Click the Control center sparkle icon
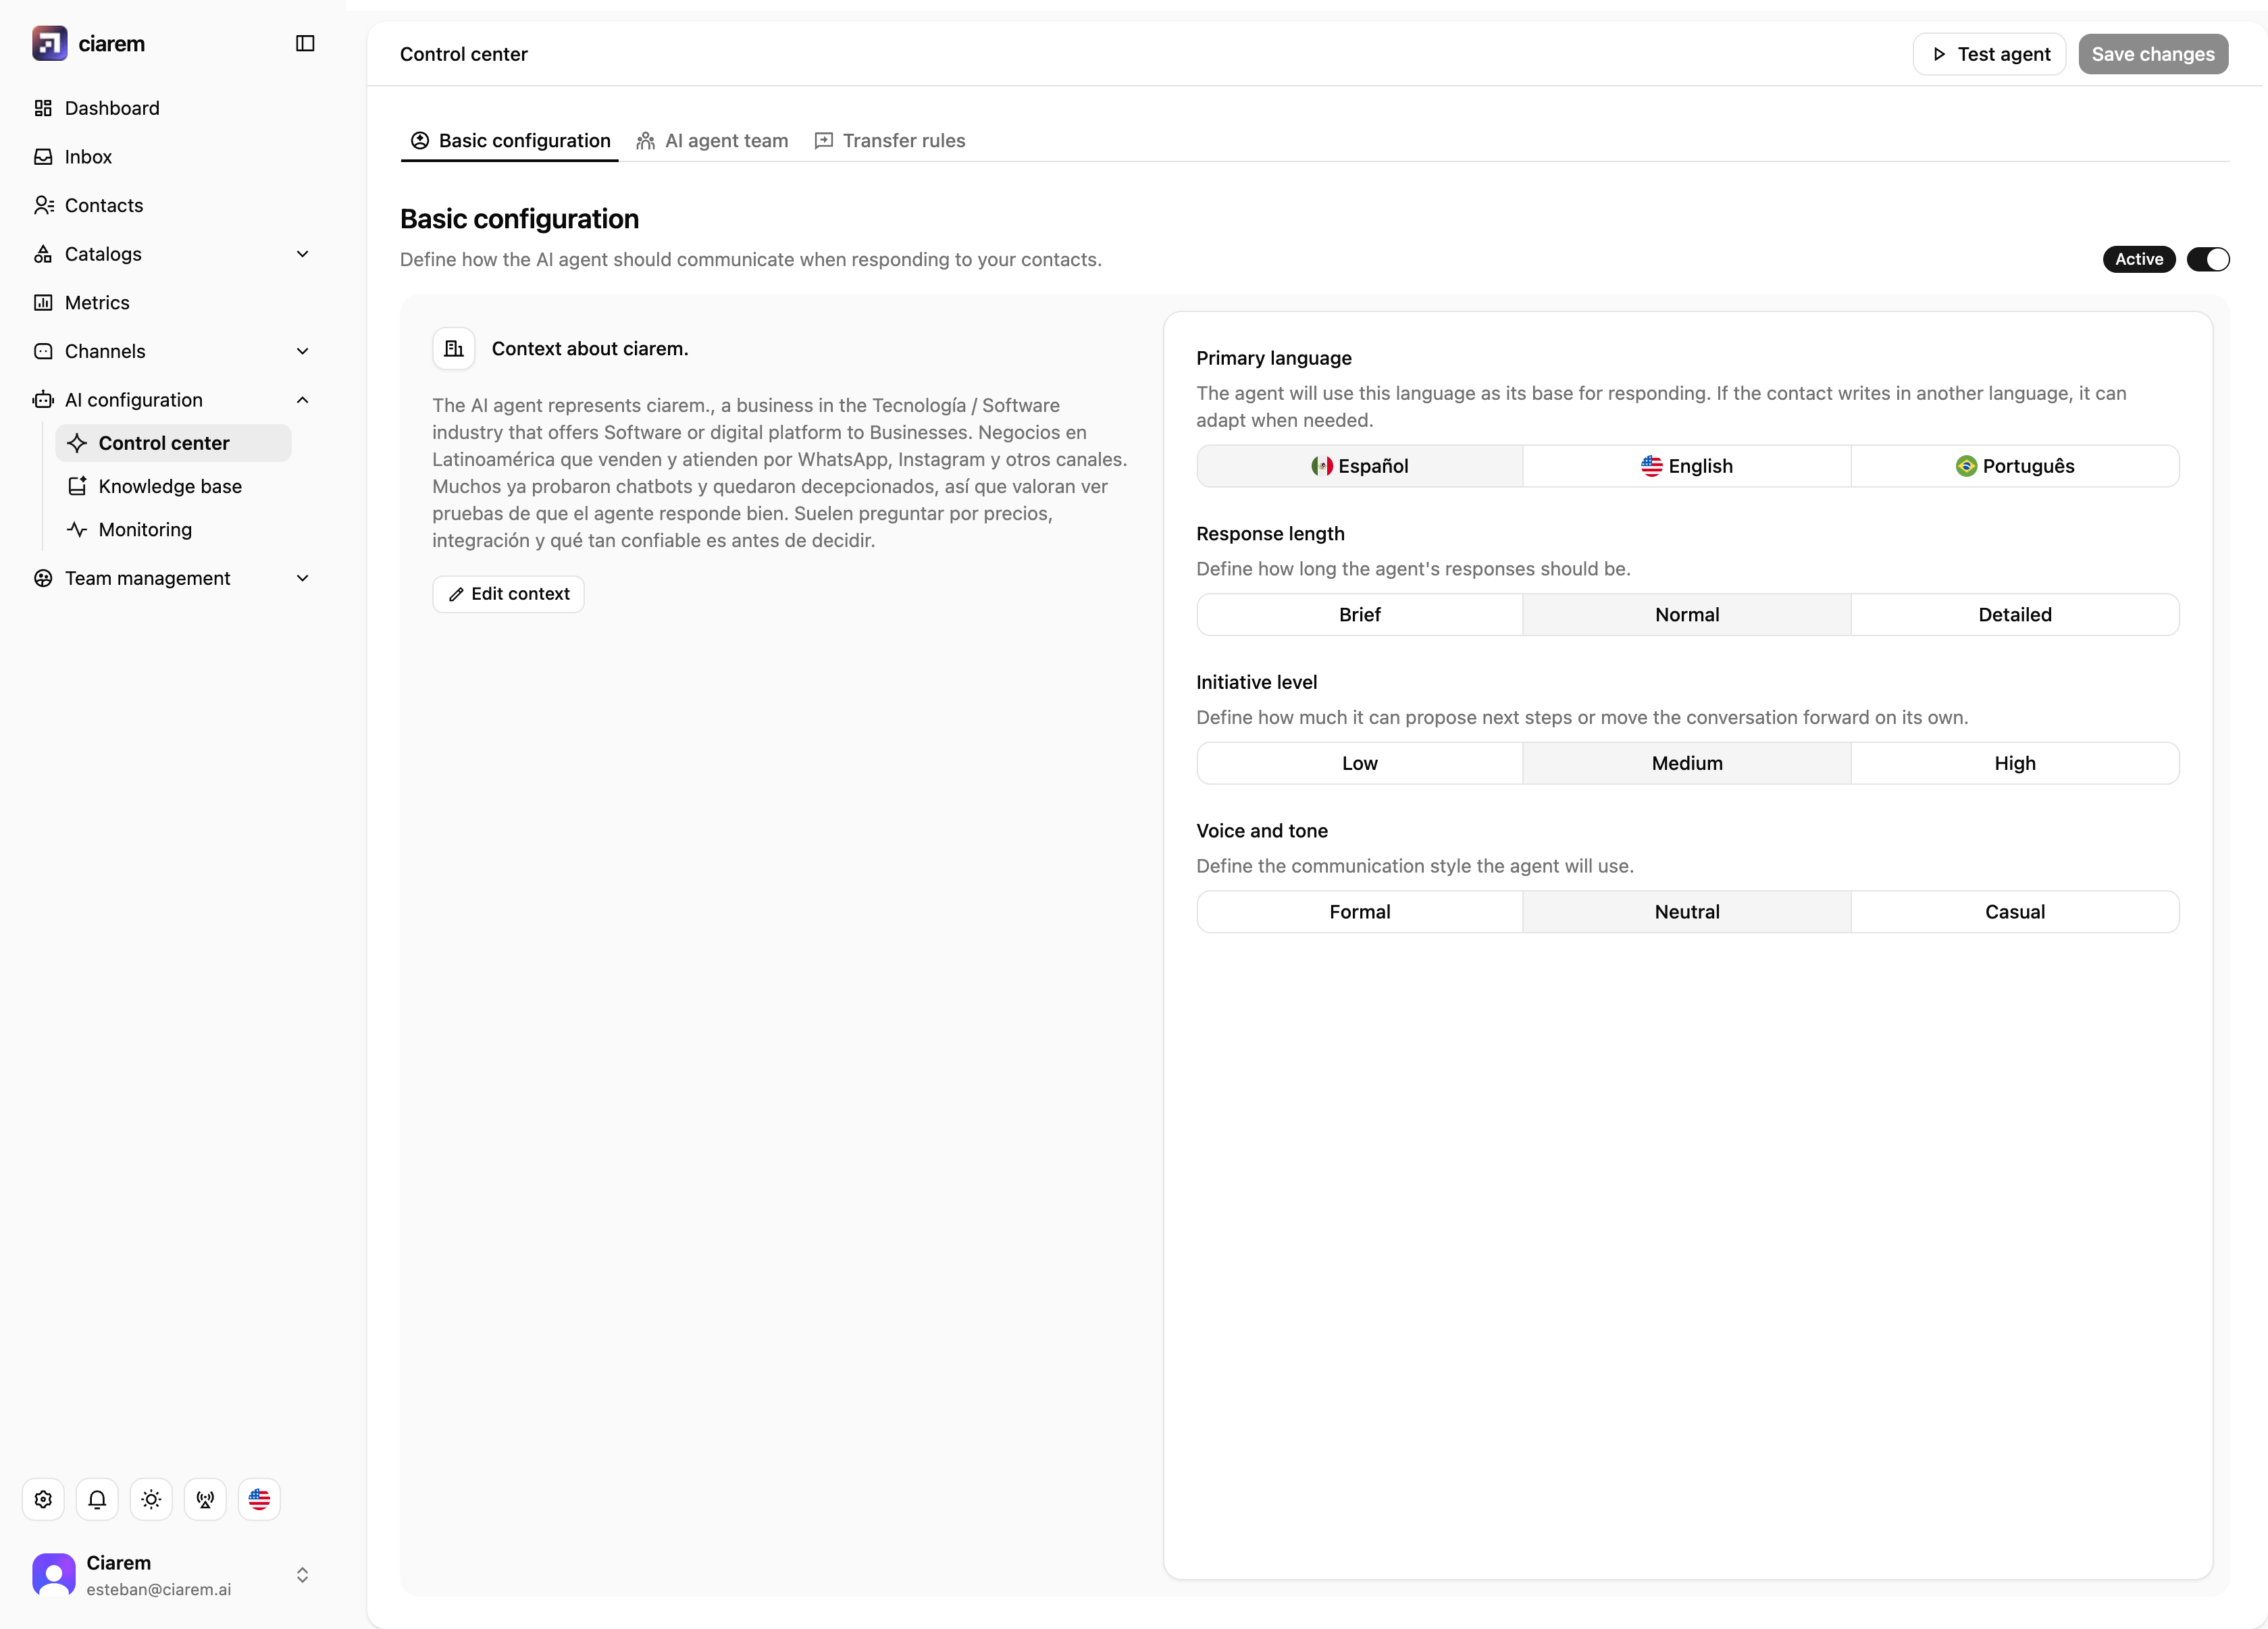2268x1629 pixels. (77, 443)
